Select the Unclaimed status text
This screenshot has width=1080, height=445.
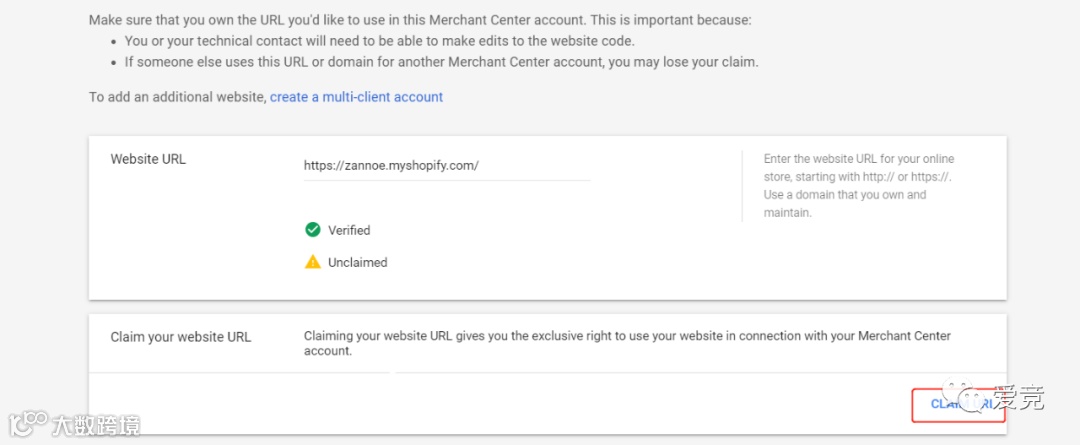(357, 262)
